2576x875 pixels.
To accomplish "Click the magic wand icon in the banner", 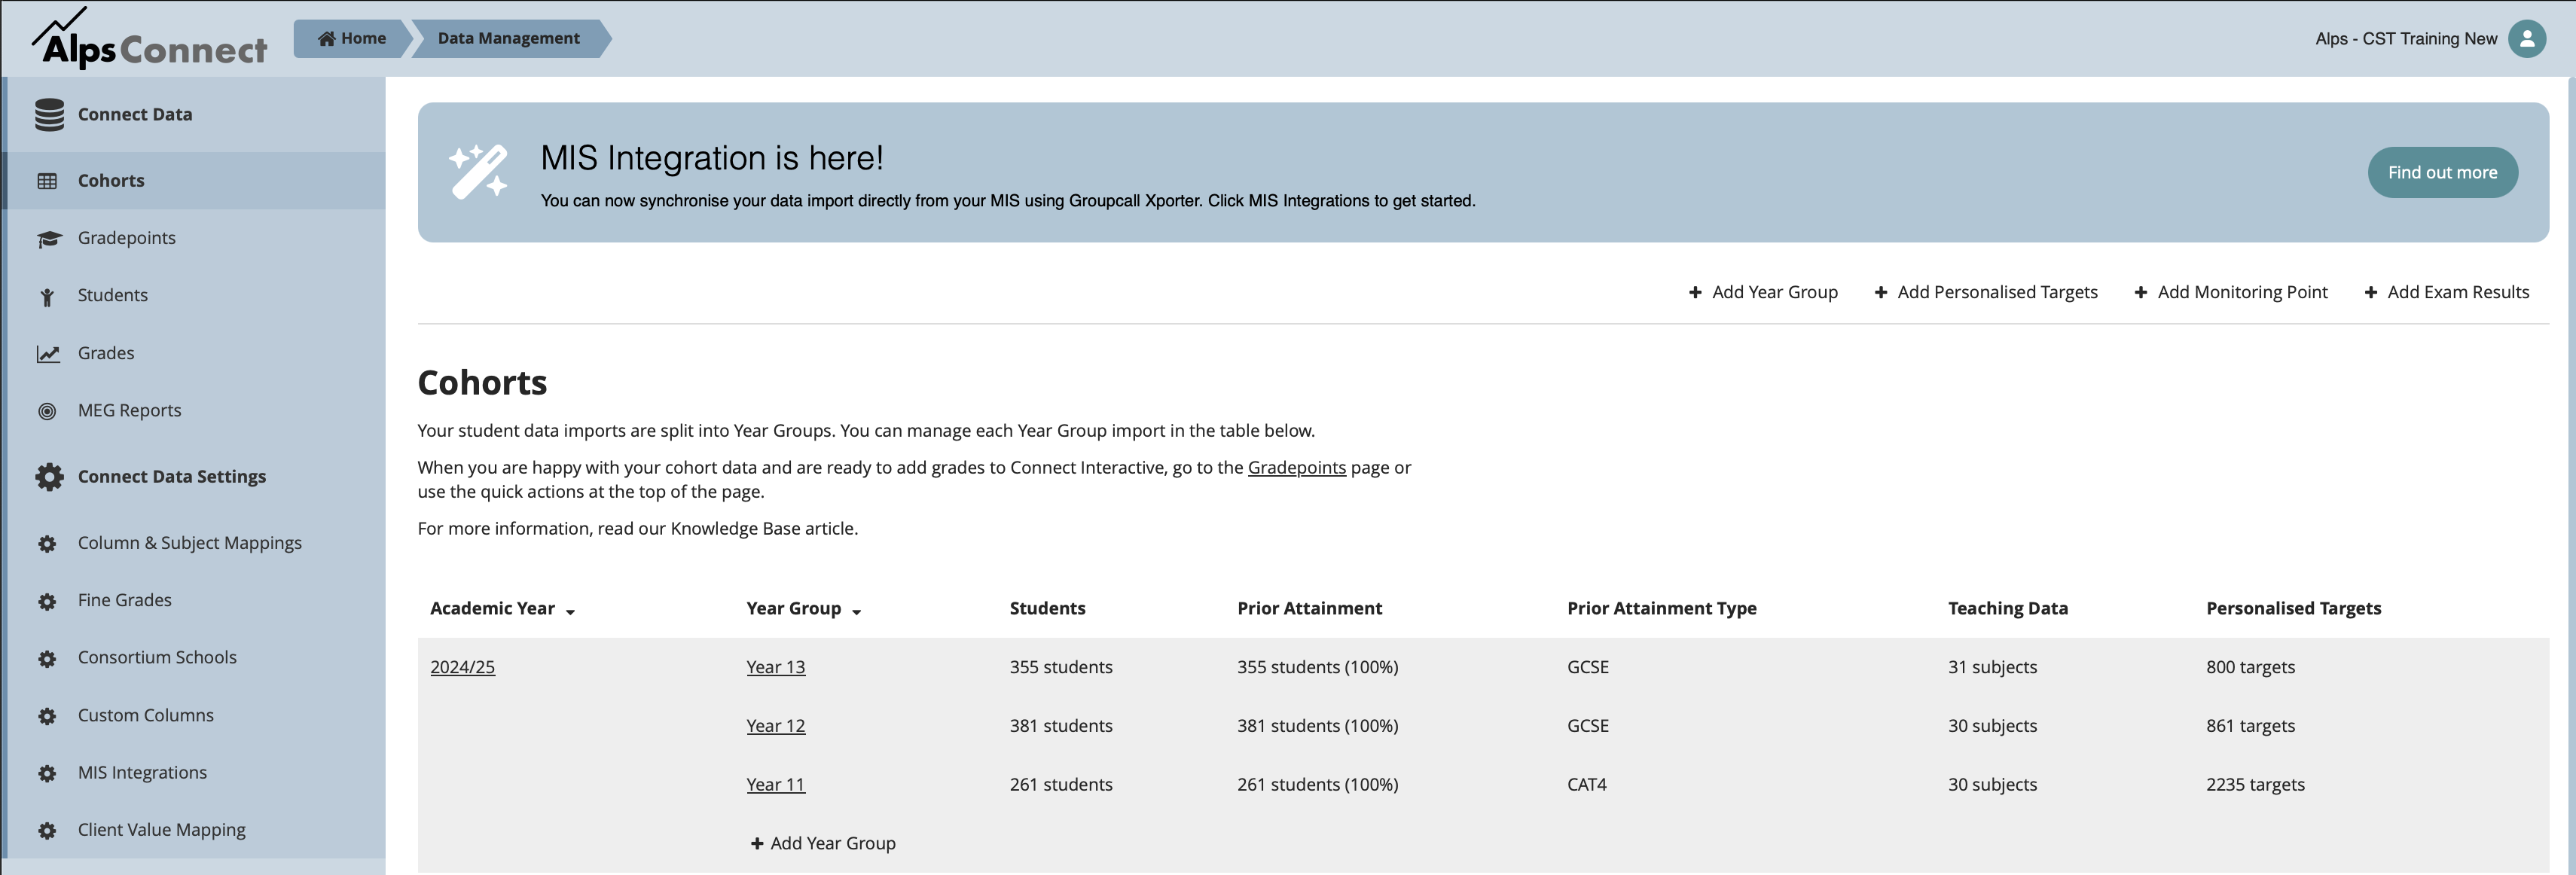I will [x=478, y=172].
